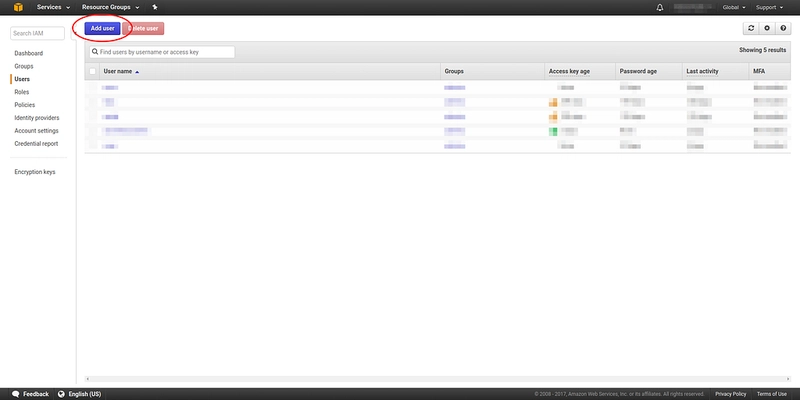This screenshot has height=400, width=800.
Task: Click the globe language icon
Action: (61, 394)
